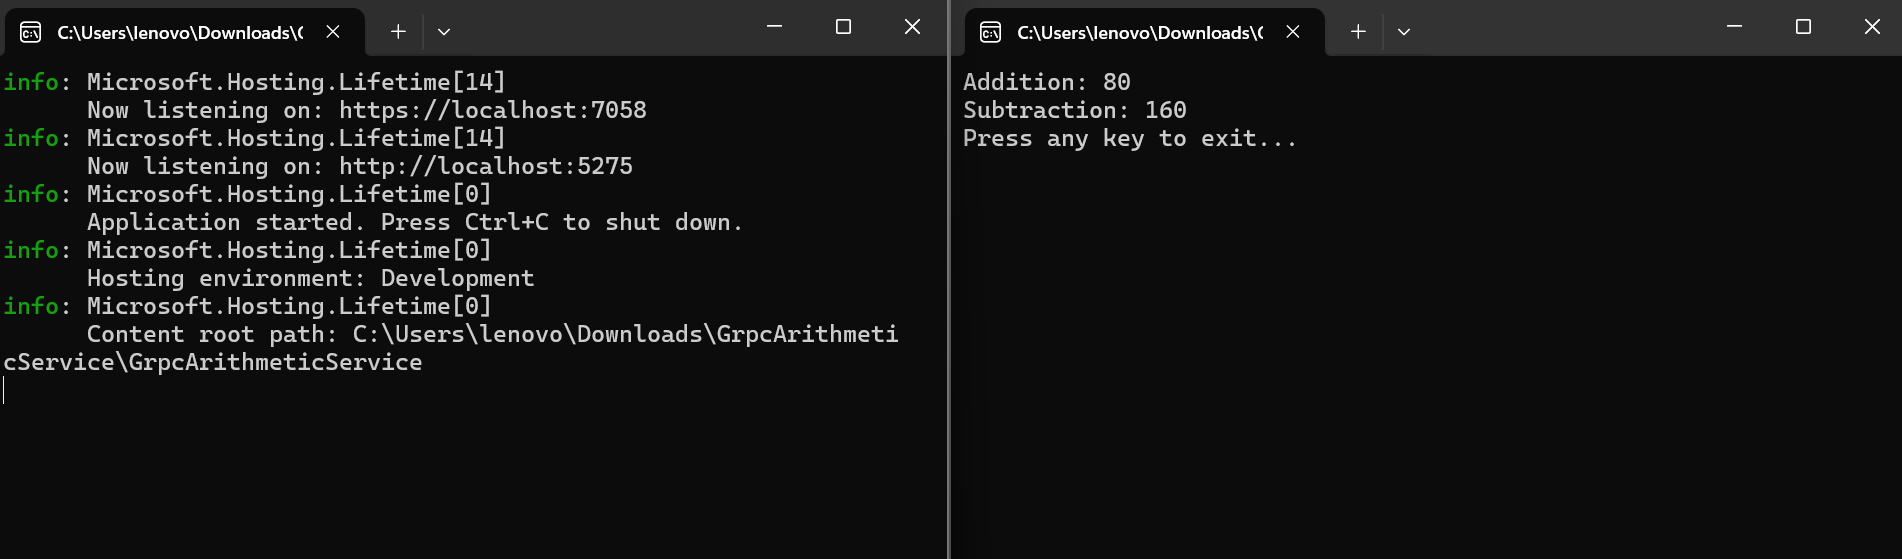Open a new tab in the hosting log terminal
This screenshot has height=559, width=1902.
coord(398,32)
